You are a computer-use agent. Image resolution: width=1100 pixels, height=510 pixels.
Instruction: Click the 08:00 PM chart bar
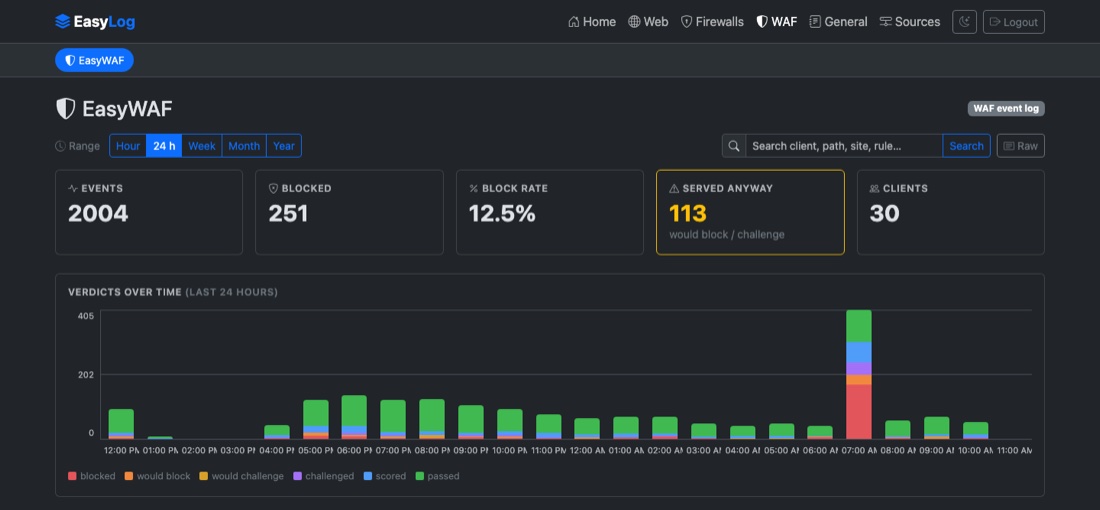click(x=432, y=420)
